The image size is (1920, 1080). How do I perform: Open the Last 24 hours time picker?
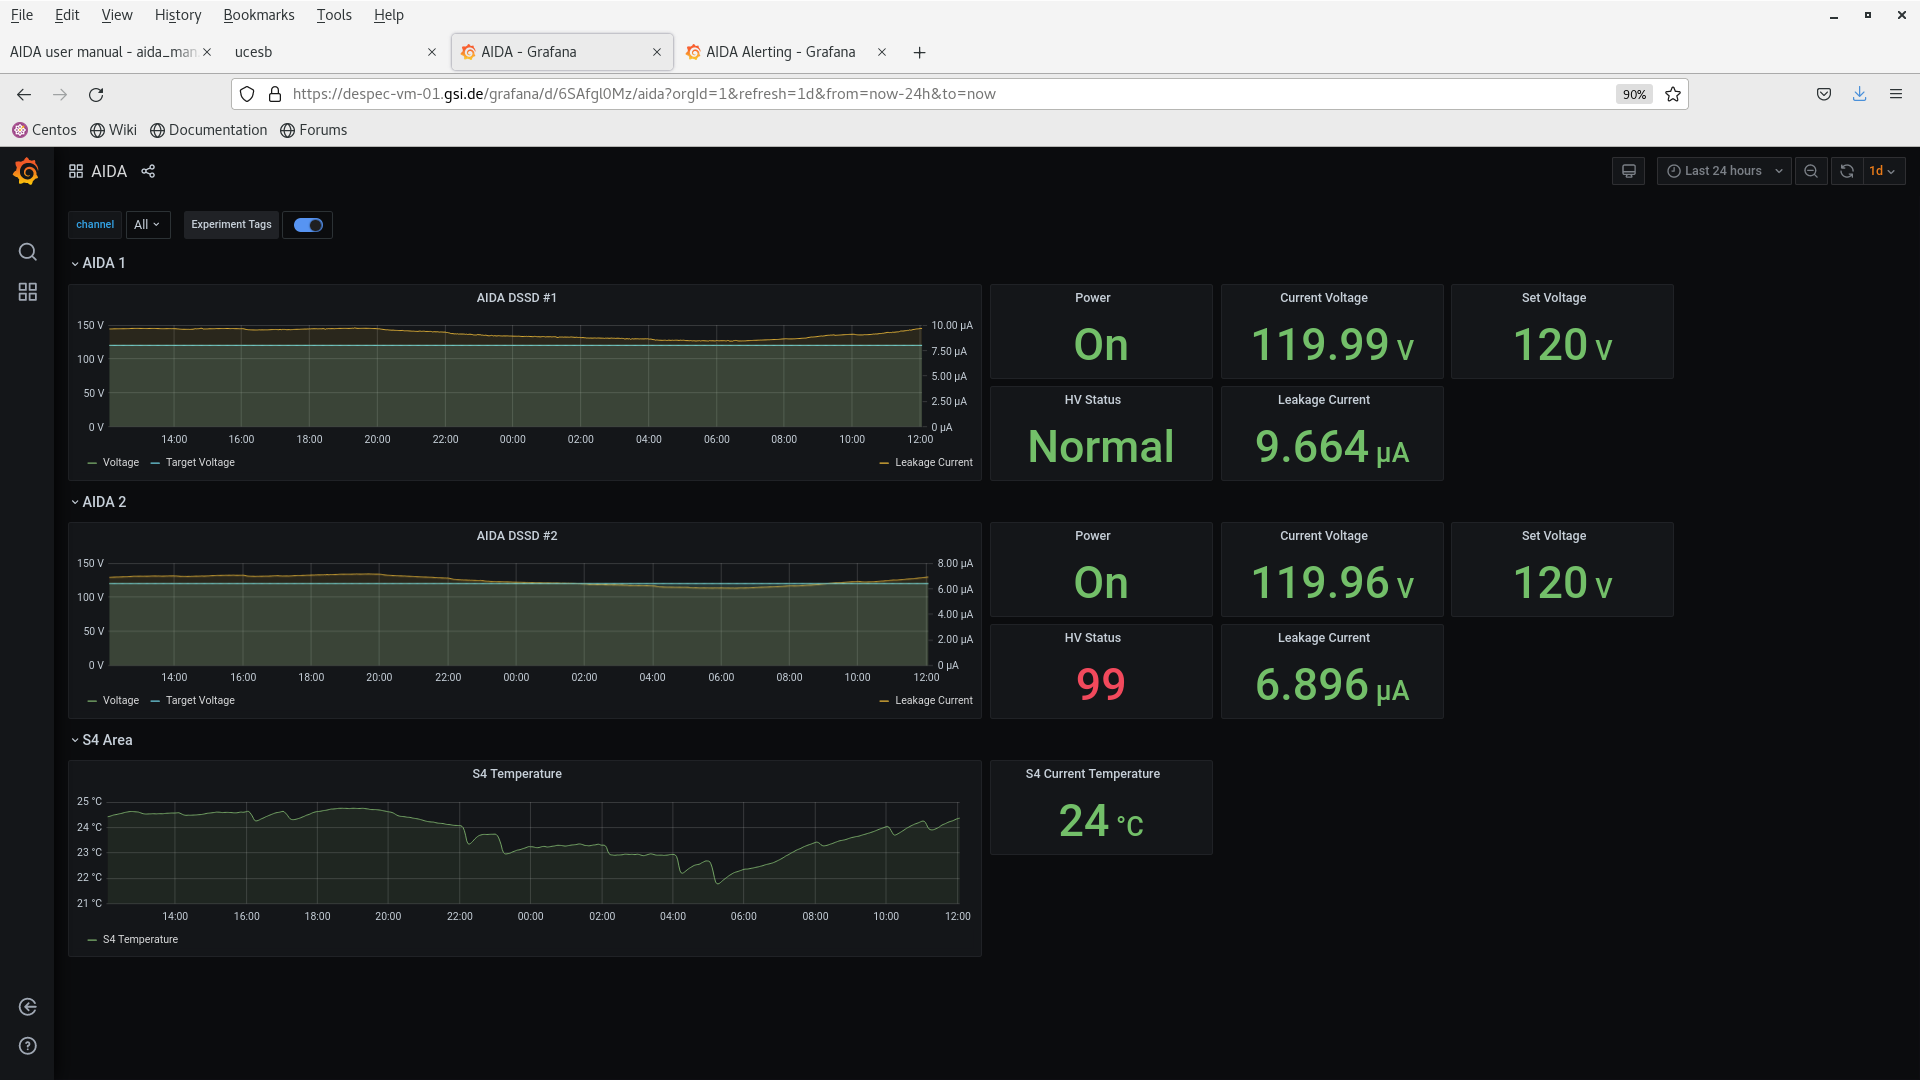pyautogui.click(x=1723, y=171)
